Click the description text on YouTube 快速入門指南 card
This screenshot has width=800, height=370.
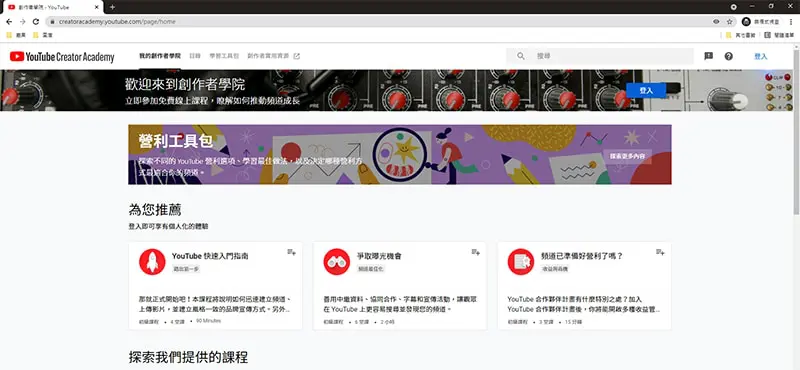[215, 304]
